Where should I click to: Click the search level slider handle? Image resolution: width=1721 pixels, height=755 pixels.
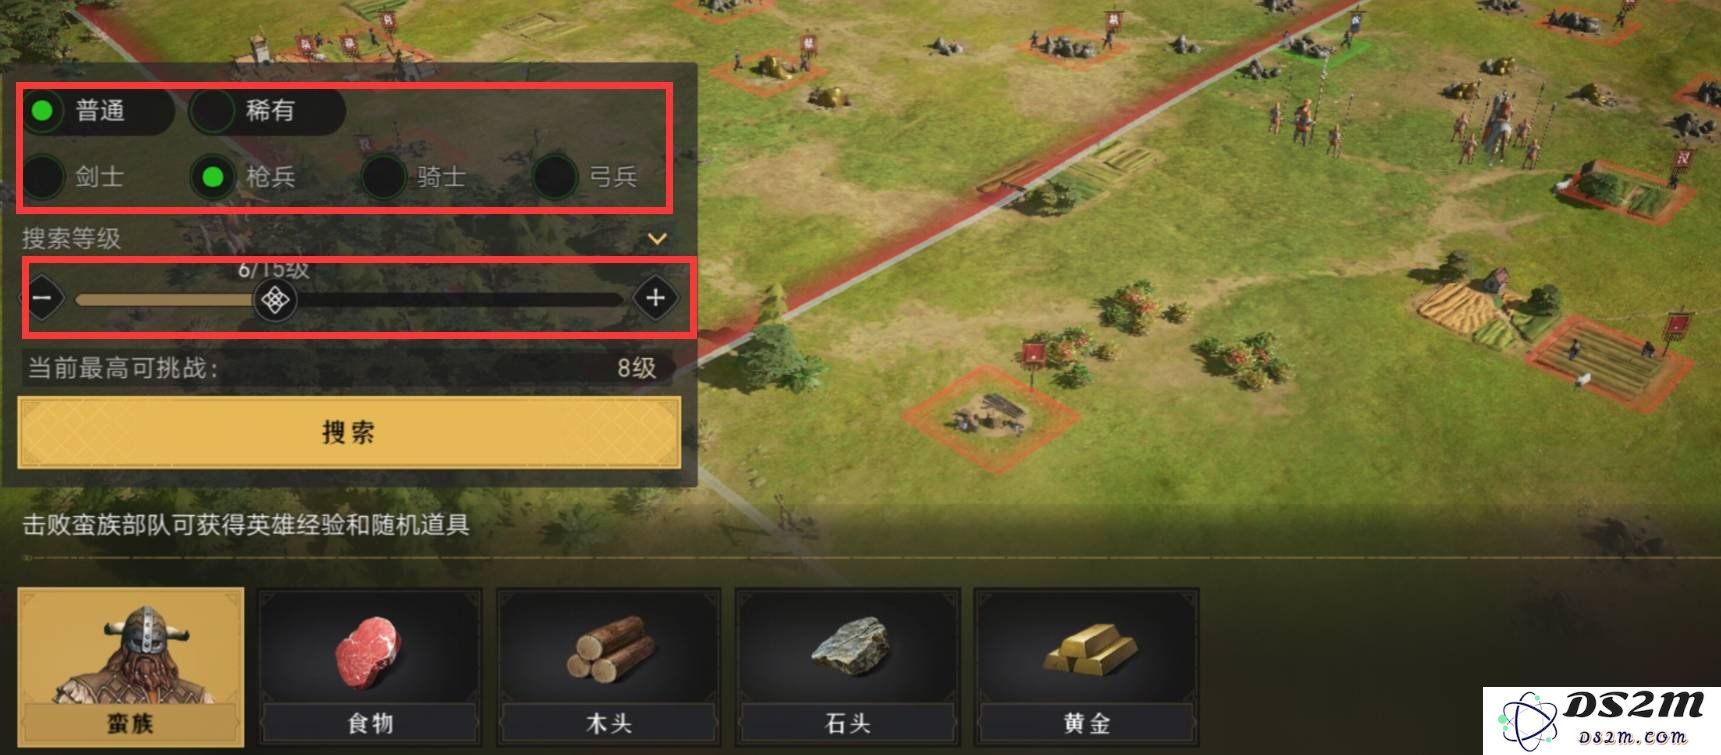pos(275,299)
